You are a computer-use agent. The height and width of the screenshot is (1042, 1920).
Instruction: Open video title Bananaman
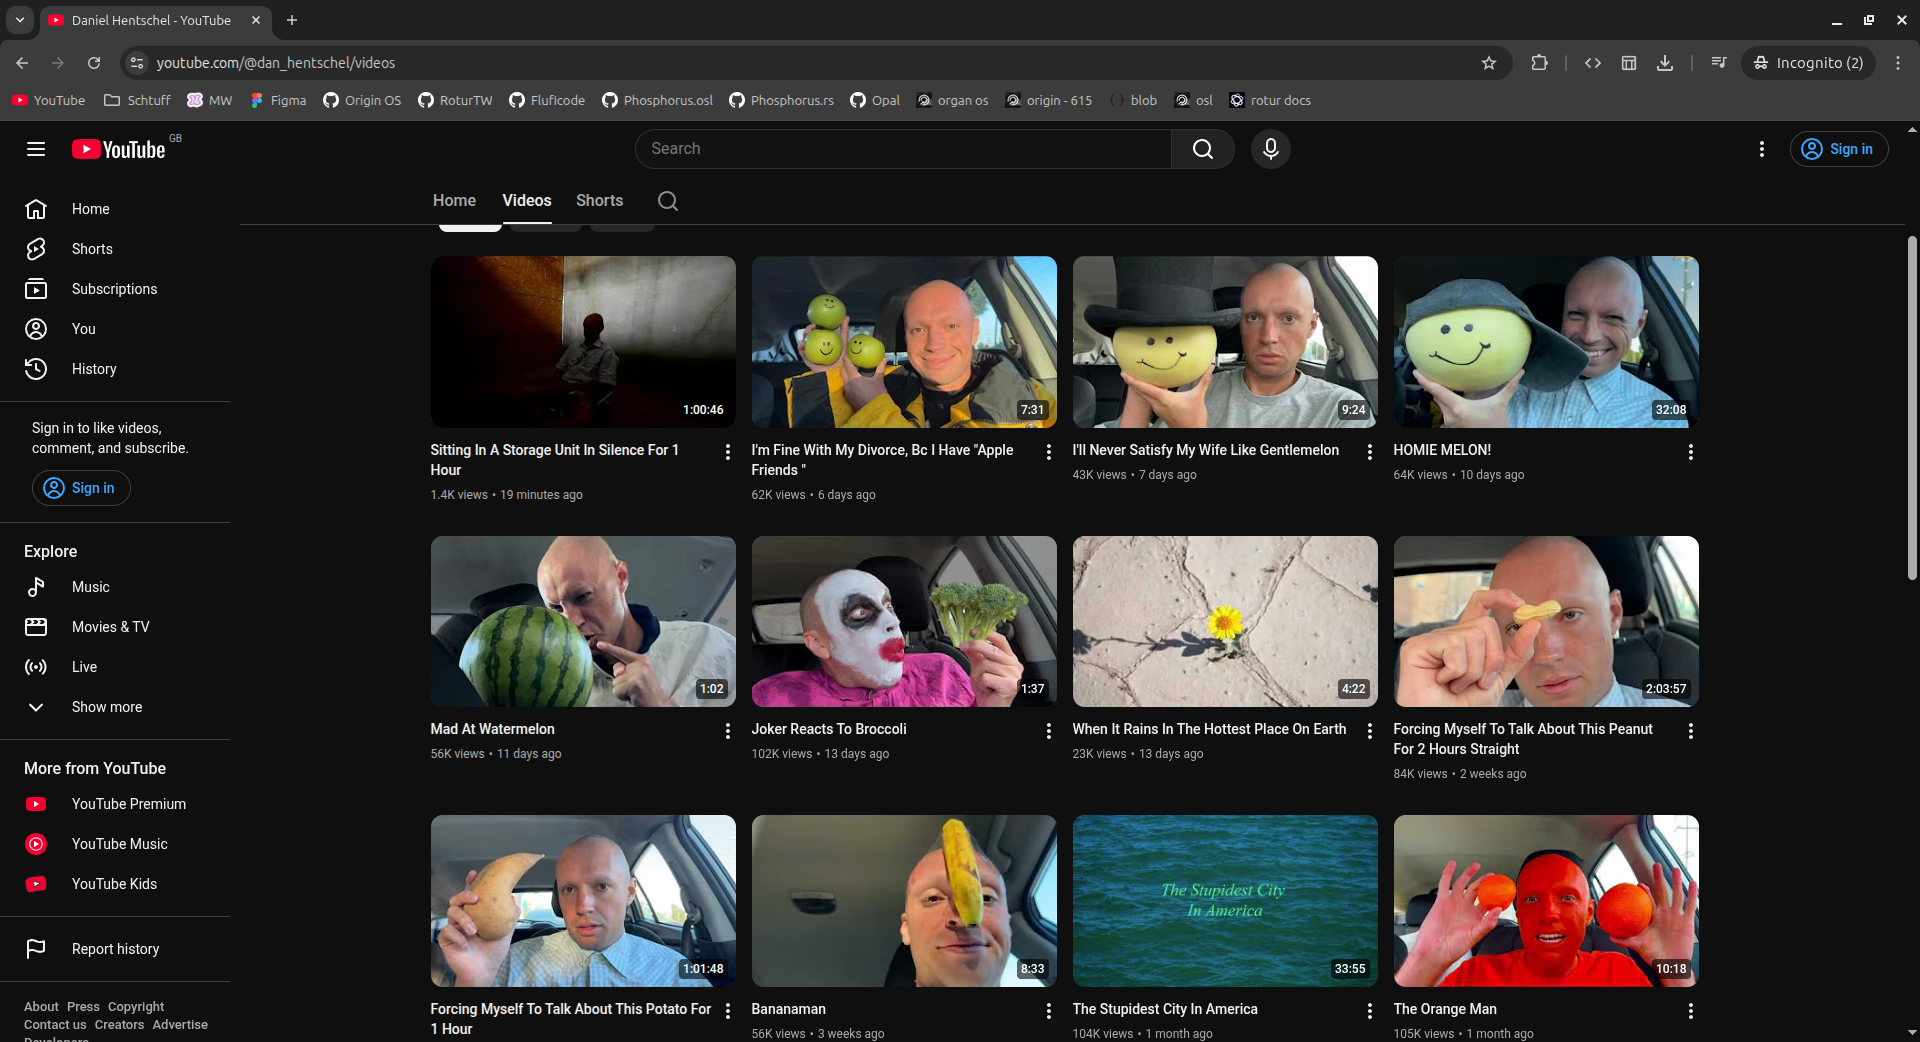click(x=789, y=1009)
